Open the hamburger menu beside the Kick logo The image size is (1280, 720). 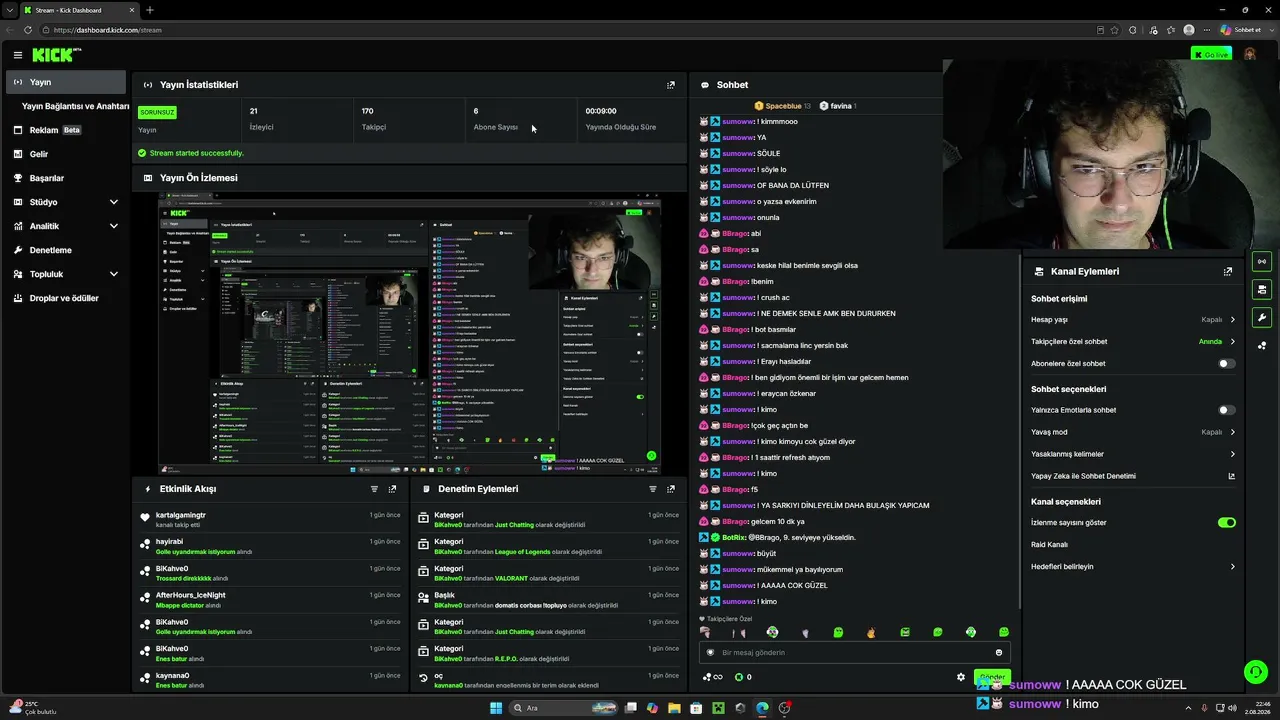(17, 55)
